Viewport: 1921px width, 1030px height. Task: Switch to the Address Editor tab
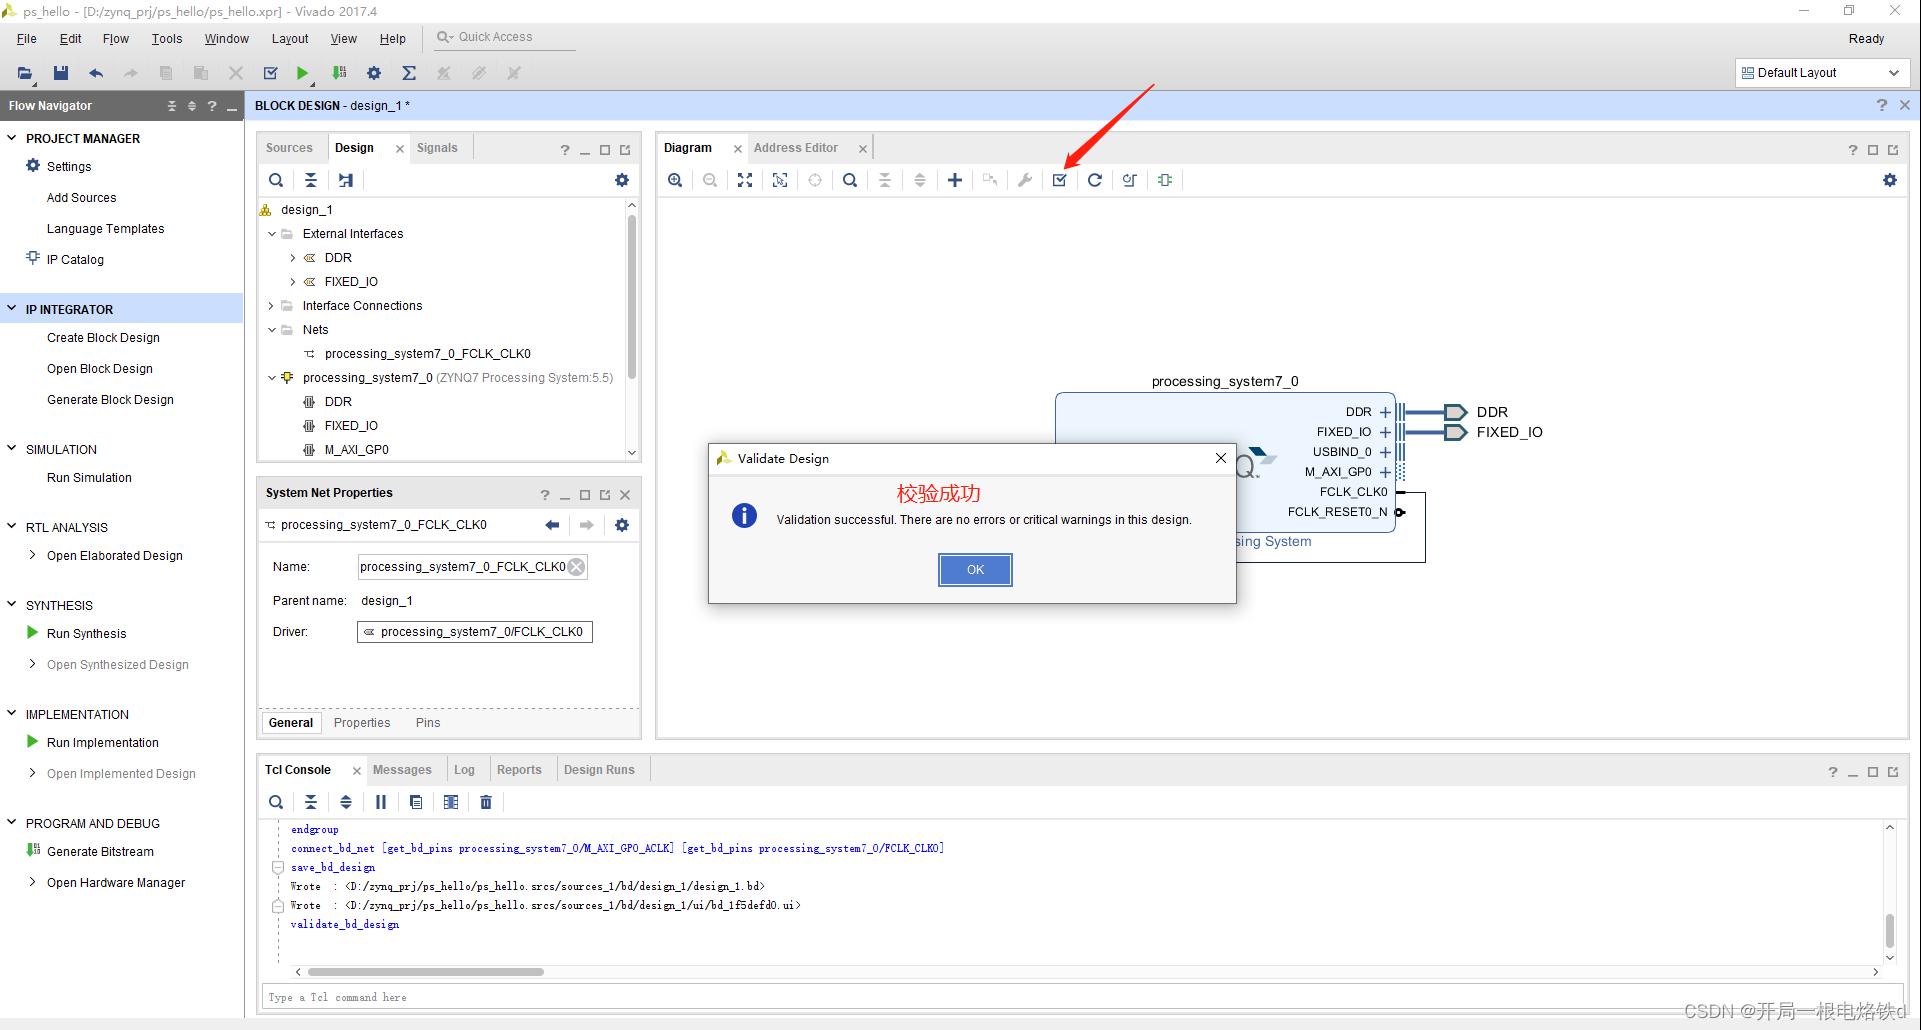[x=796, y=148]
